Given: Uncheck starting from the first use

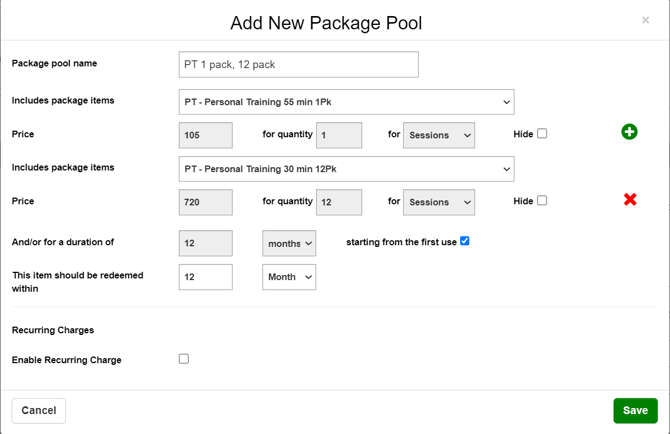Looking at the screenshot, I should pyautogui.click(x=464, y=241).
